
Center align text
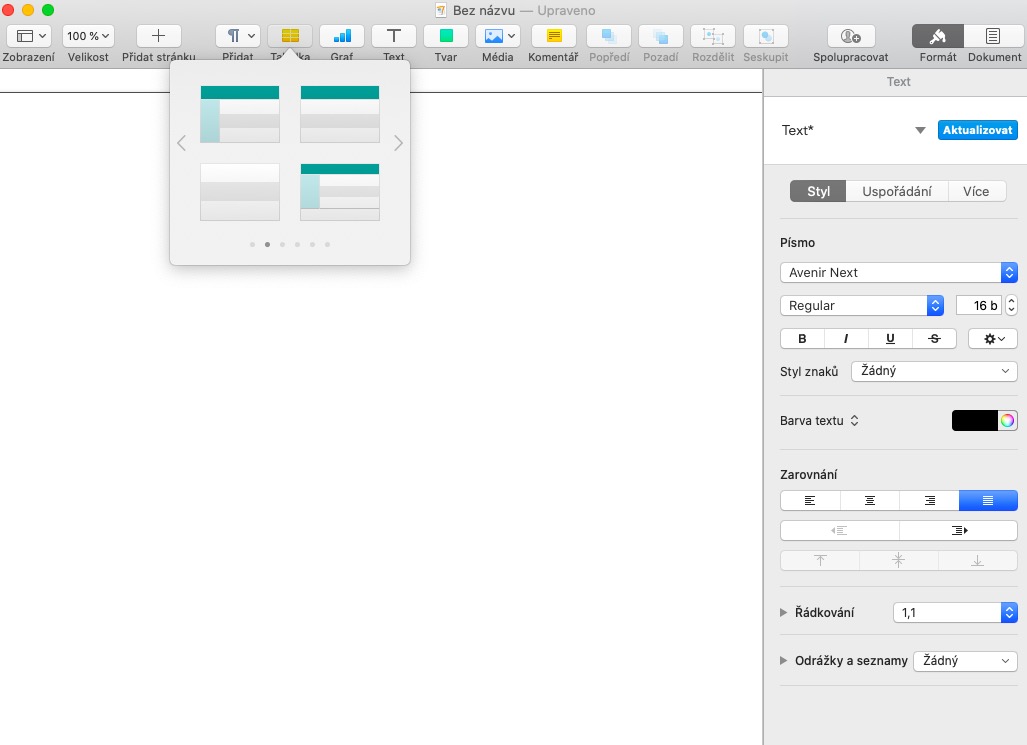870,501
